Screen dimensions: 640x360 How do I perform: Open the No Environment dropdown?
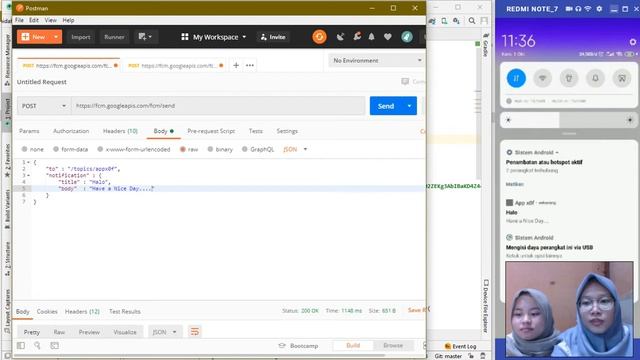click(376, 60)
